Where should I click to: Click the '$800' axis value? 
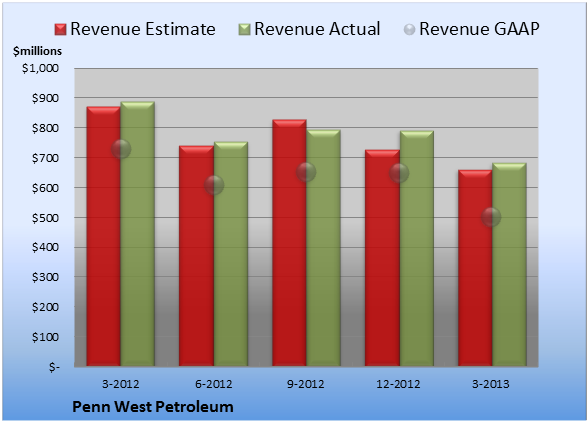(45, 128)
